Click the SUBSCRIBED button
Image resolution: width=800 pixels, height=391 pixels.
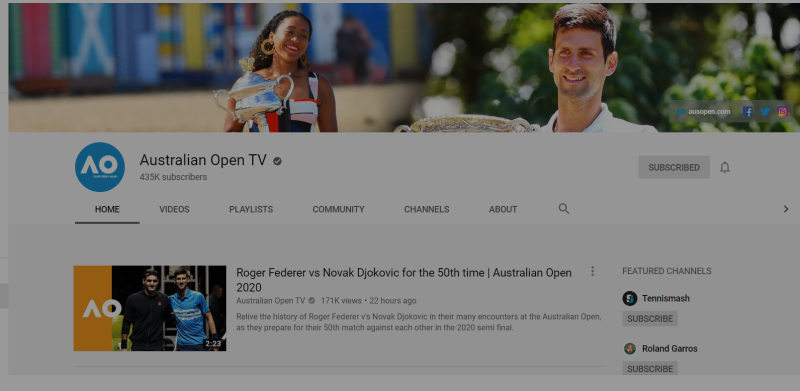[674, 167]
